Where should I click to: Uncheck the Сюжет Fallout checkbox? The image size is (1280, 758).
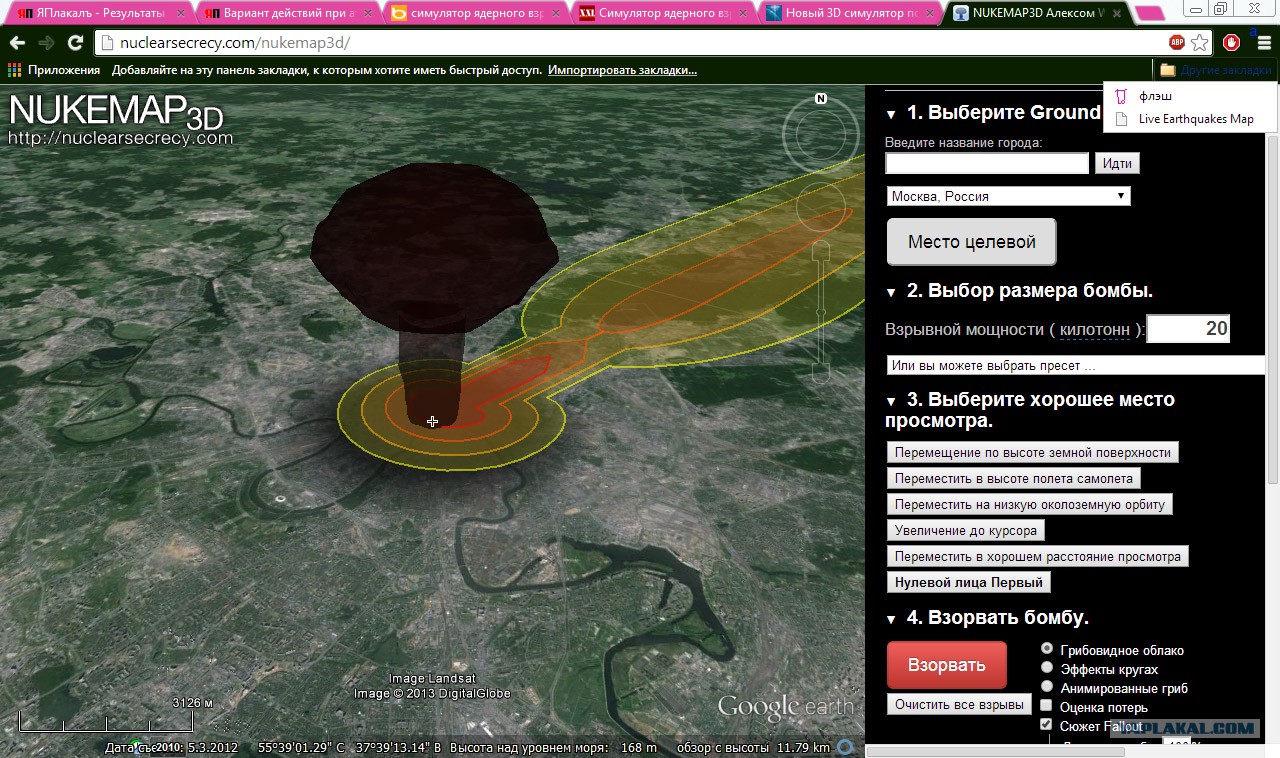point(1047,725)
